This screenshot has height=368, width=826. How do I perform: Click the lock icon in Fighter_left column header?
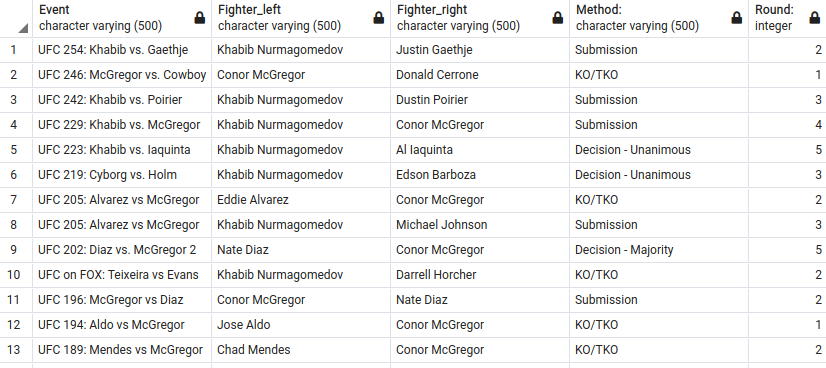pos(379,18)
